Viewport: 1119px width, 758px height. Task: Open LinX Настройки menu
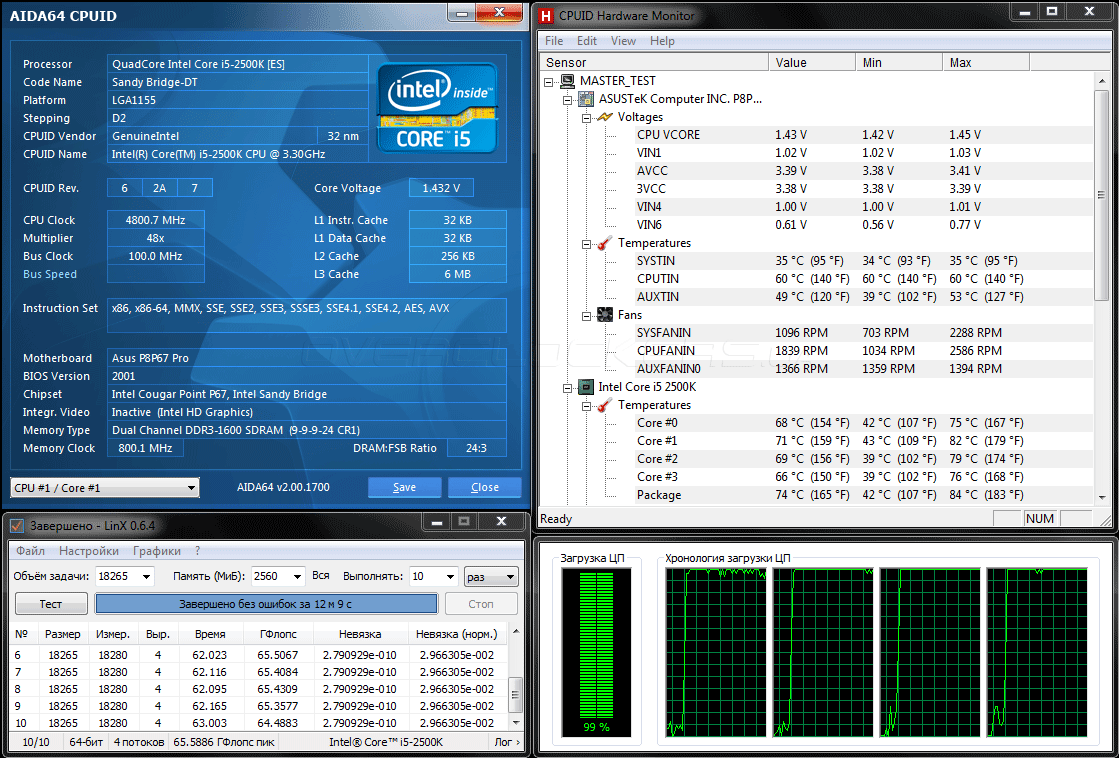click(89, 551)
